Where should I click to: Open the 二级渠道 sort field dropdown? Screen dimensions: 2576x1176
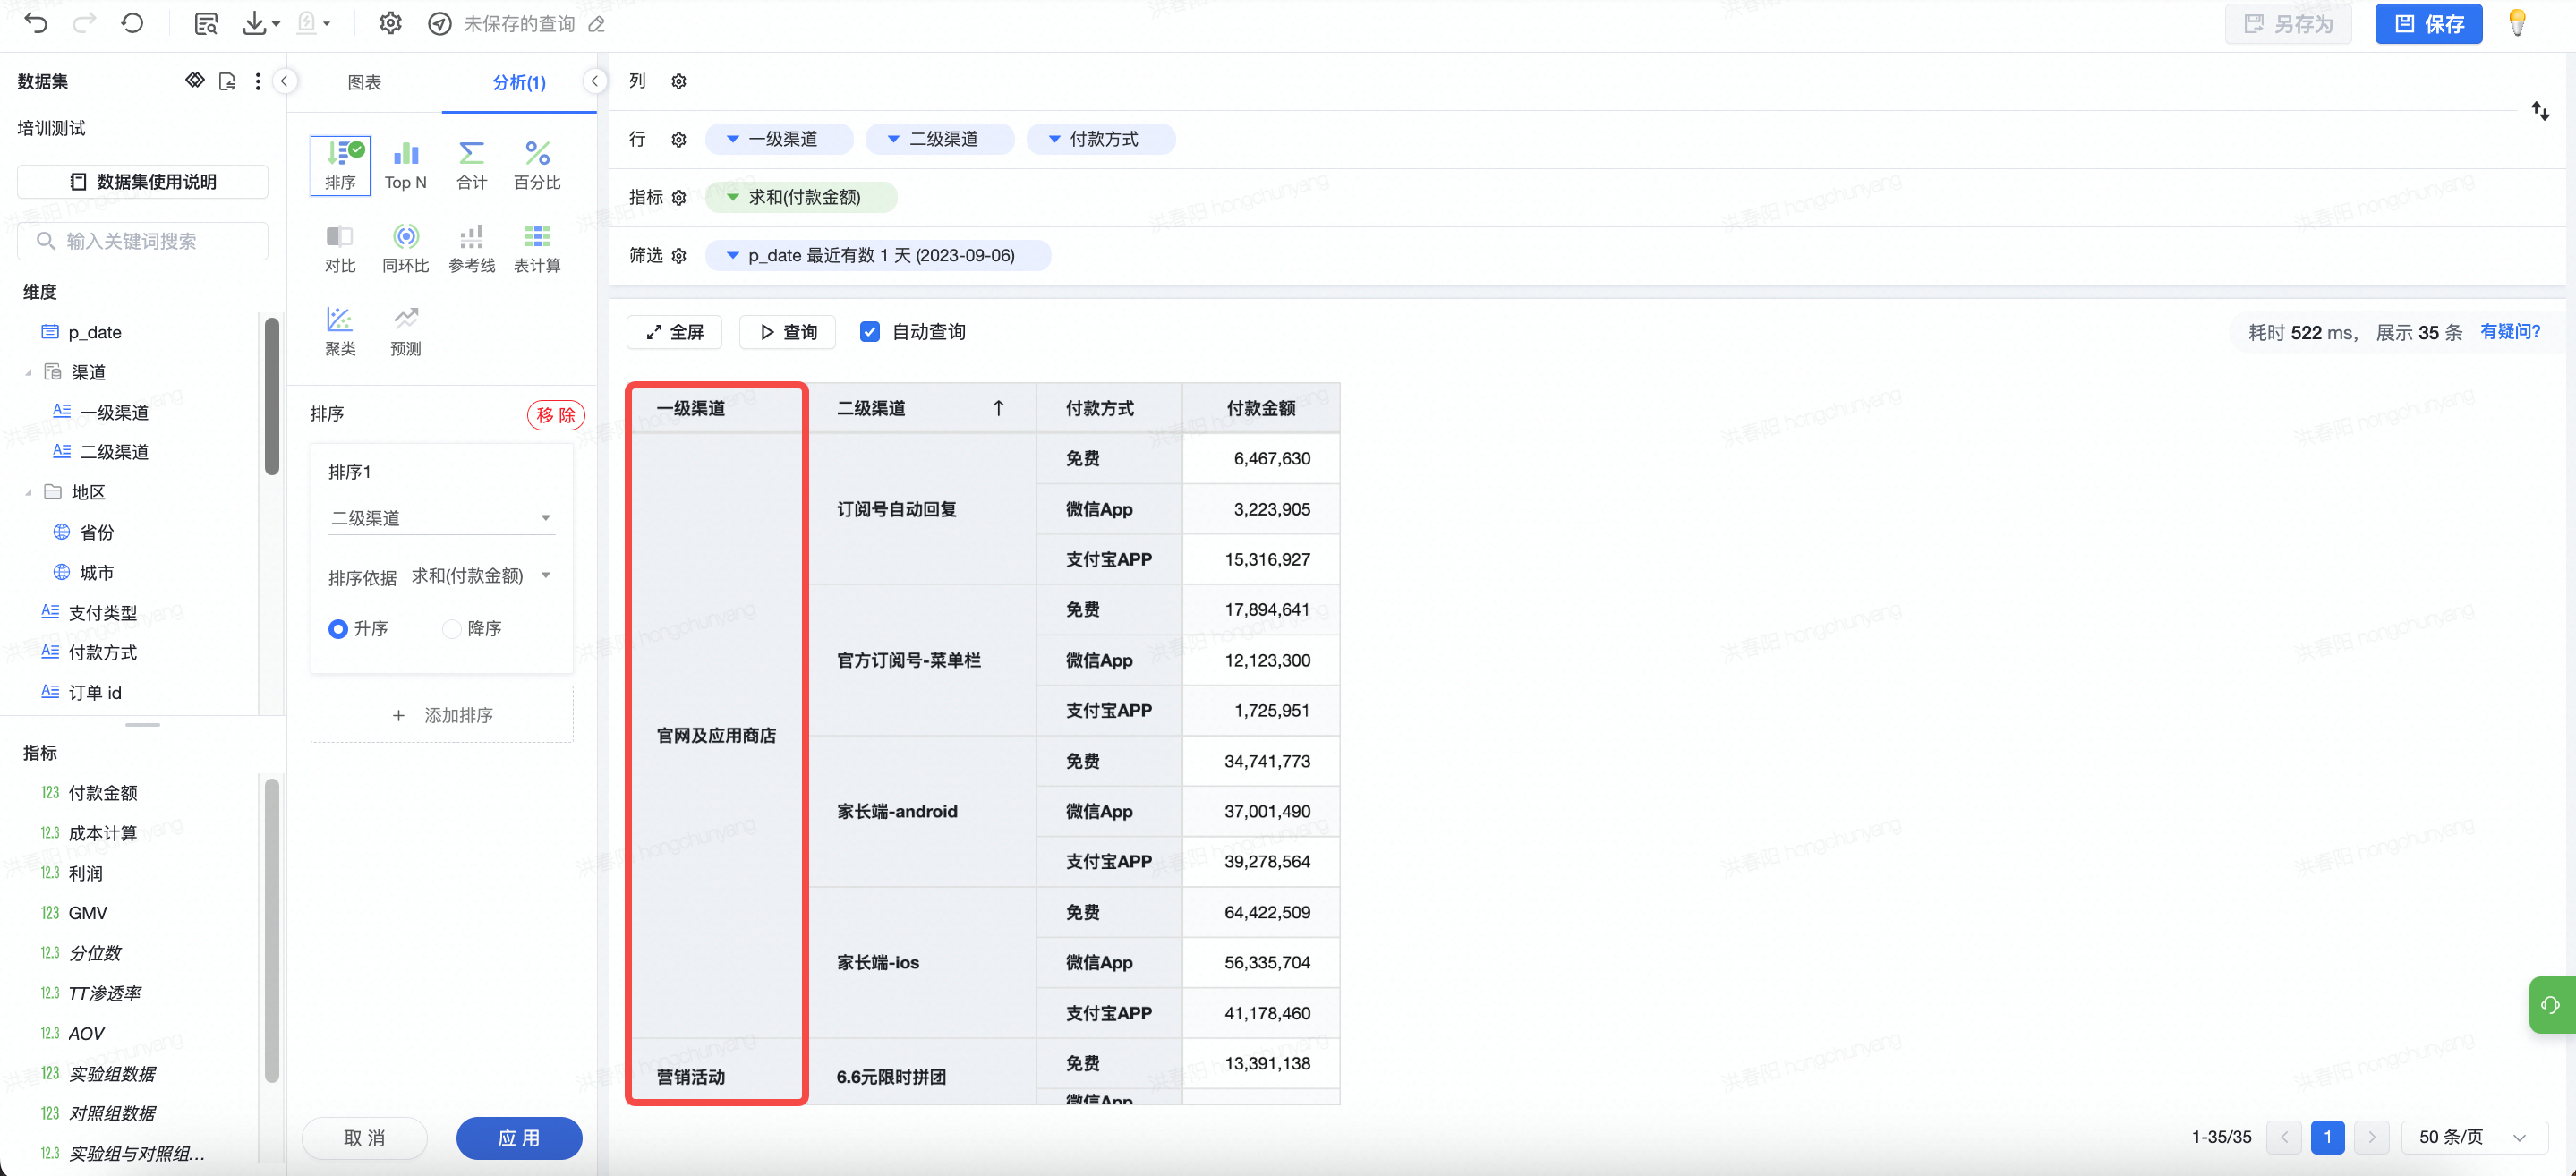point(441,518)
